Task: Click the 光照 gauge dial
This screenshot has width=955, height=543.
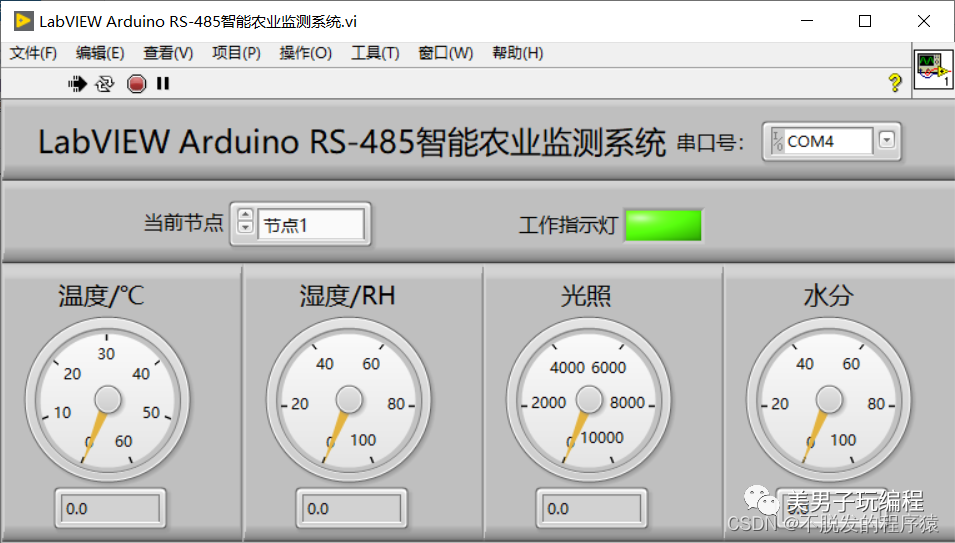Action: (589, 401)
